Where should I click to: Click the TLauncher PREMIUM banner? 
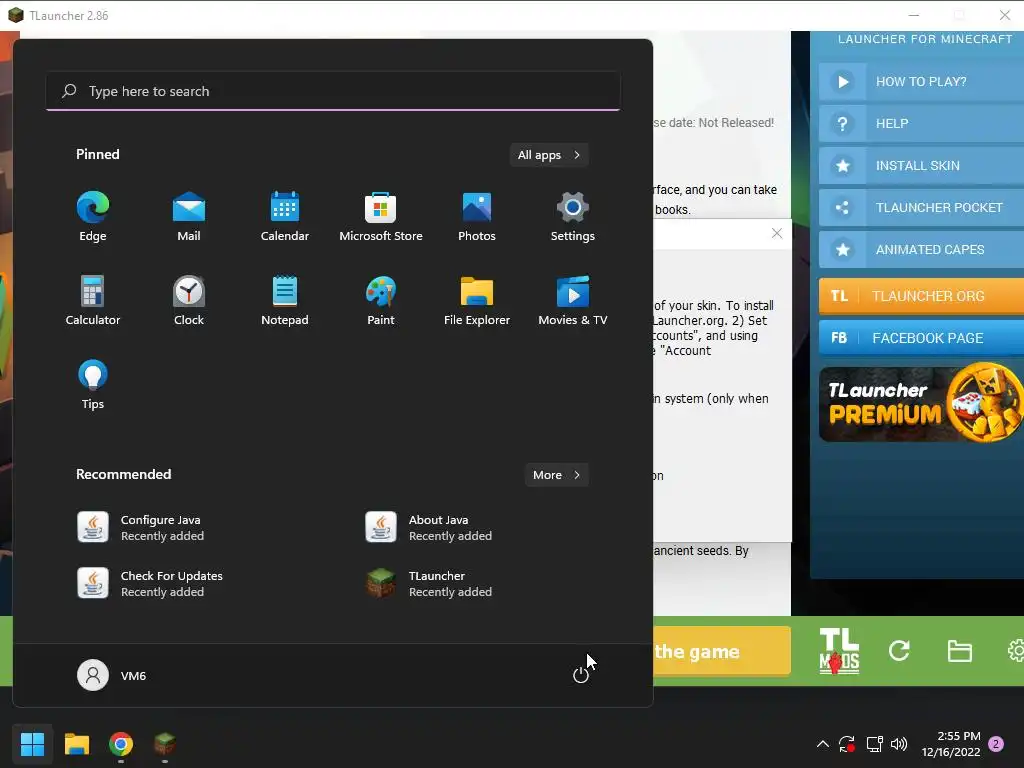coord(921,404)
